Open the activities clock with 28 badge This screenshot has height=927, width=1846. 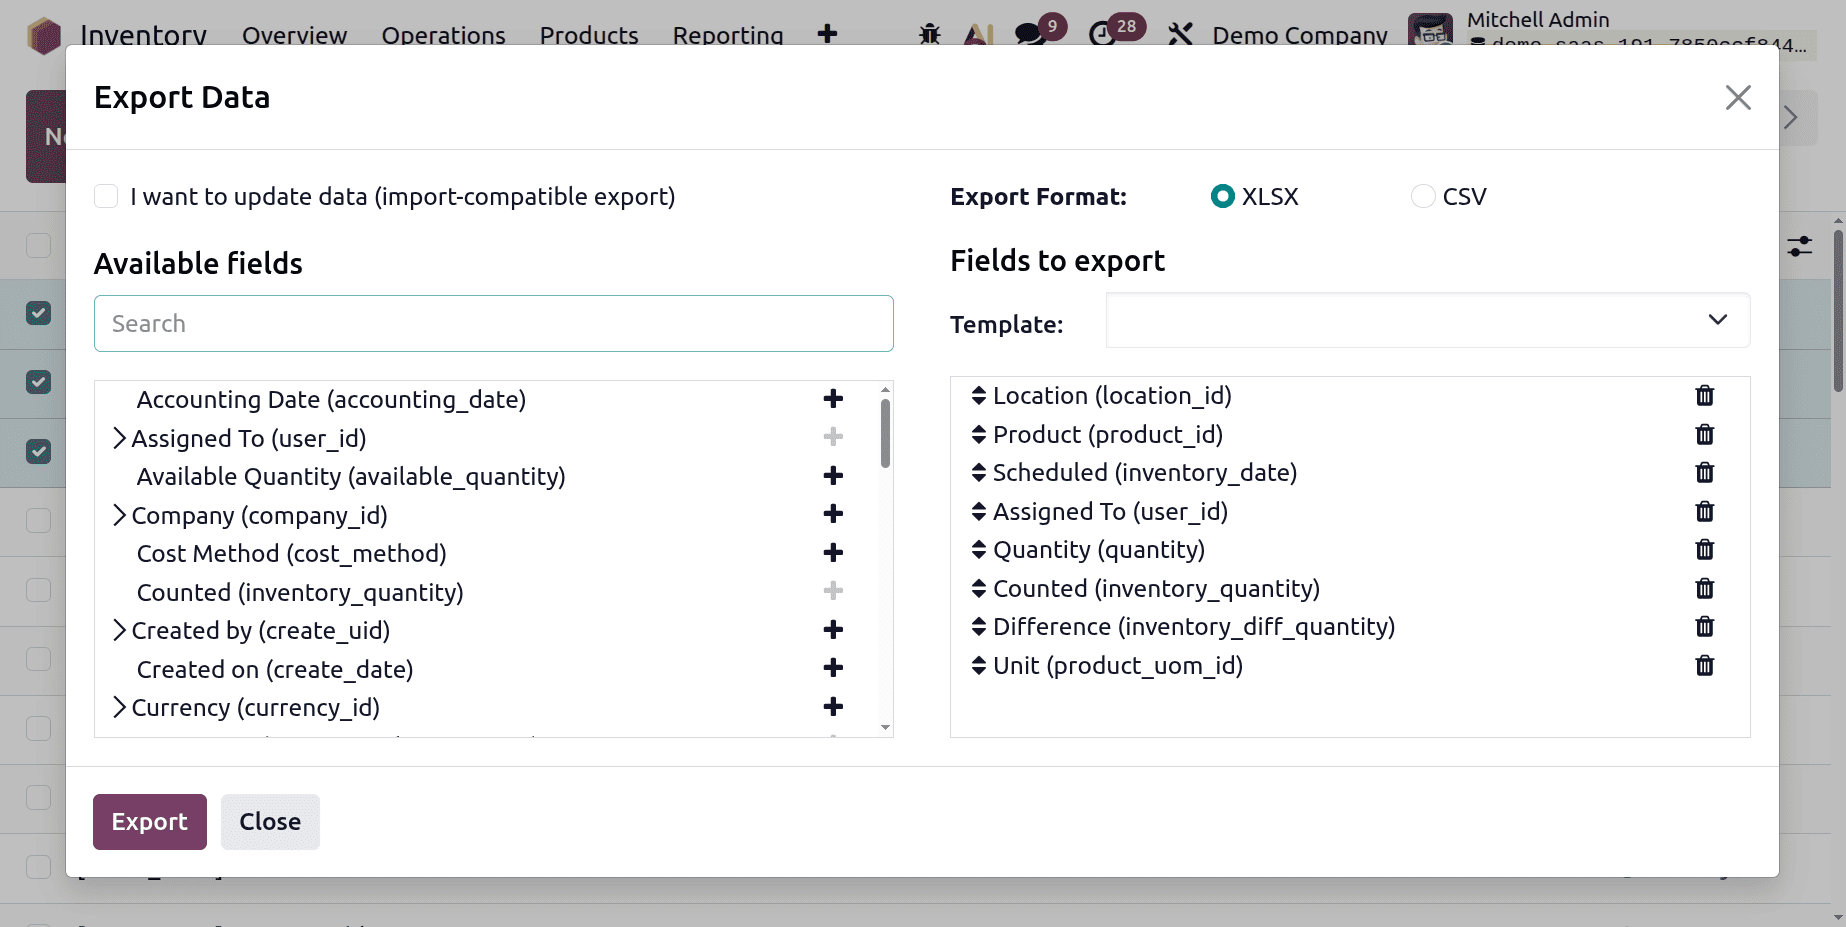[1102, 33]
